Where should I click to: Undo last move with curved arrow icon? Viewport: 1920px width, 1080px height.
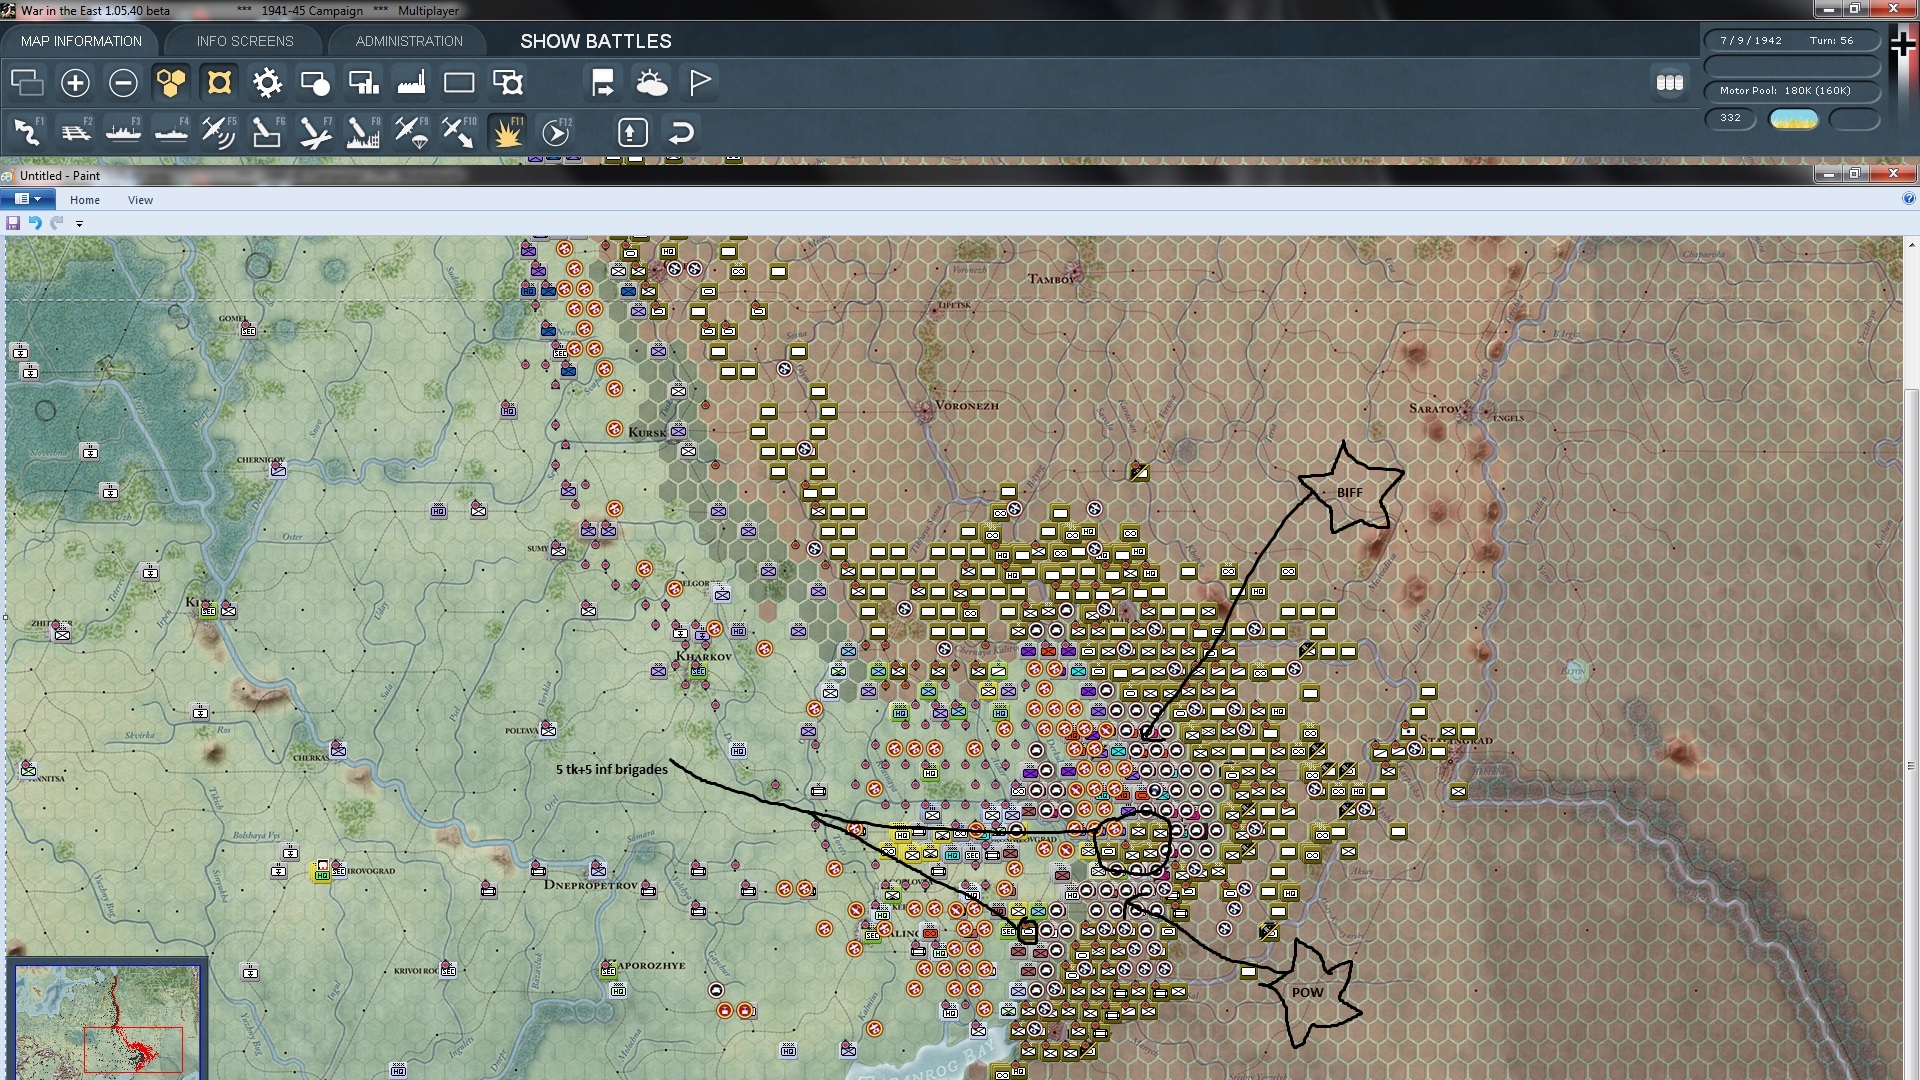click(x=681, y=132)
